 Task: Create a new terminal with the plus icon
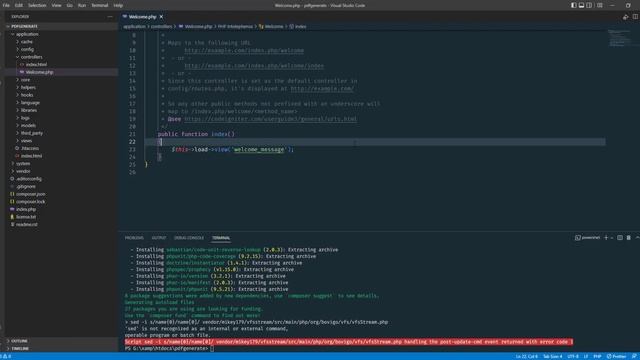pyautogui.click(x=606, y=238)
